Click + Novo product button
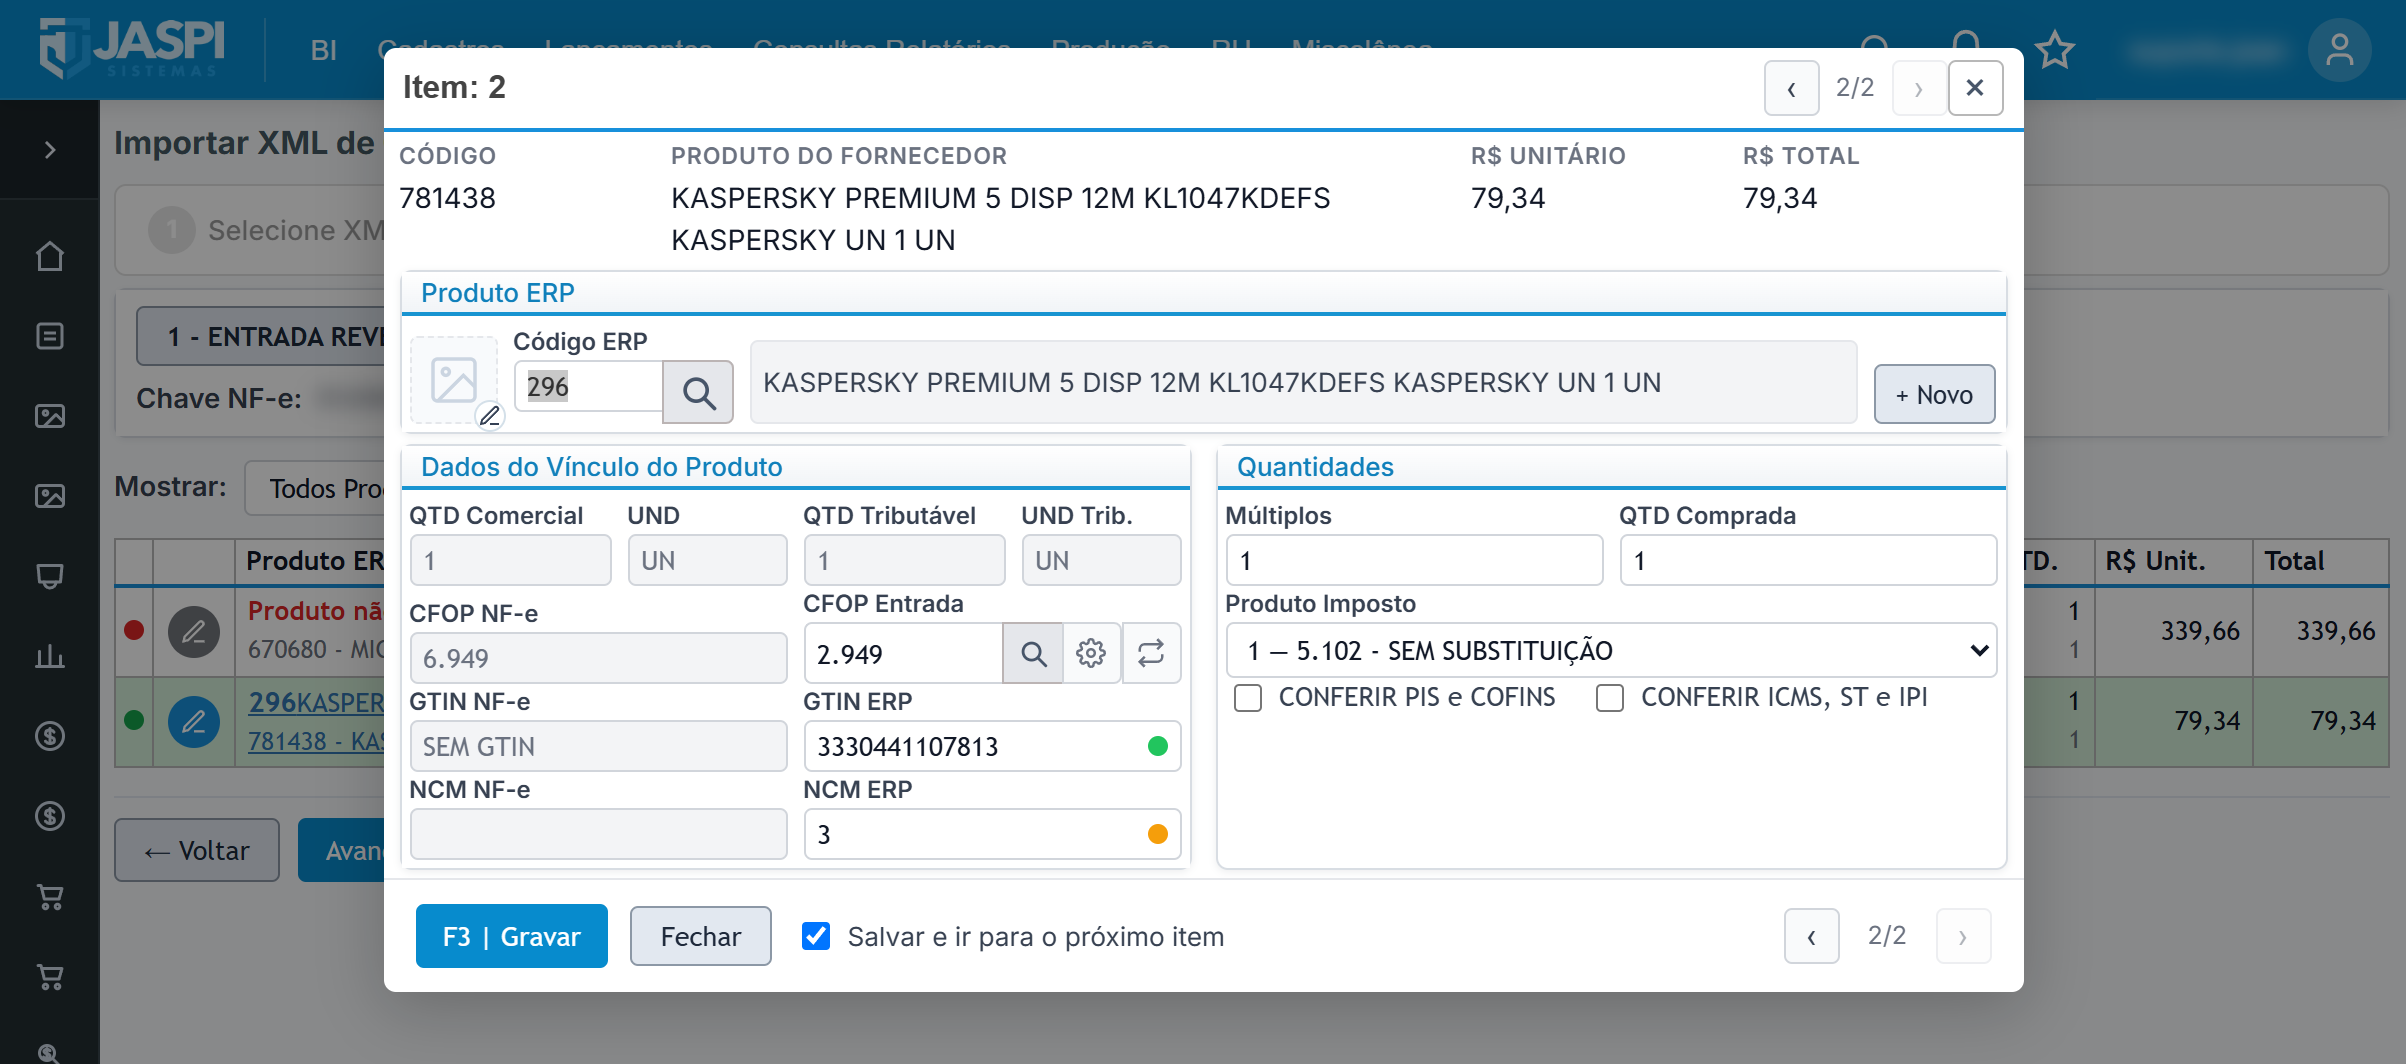2406x1064 pixels. pyautogui.click(x=1934, y=394)
